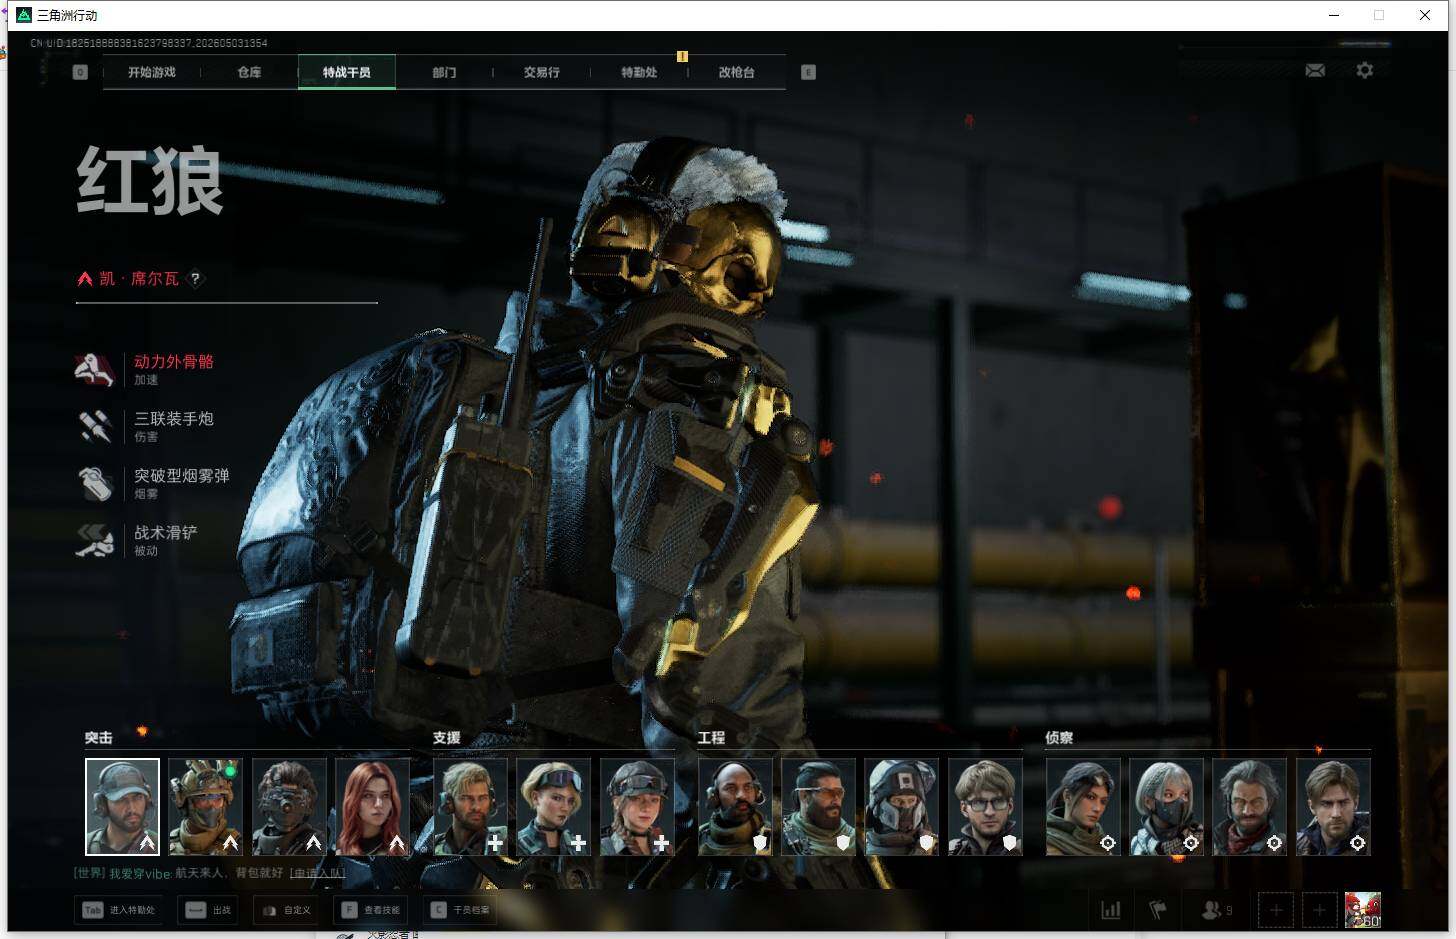The height and width of the screenshot is (939, 1456).
Task: Select the bald 工程 operator with headset
Action: 735,807
